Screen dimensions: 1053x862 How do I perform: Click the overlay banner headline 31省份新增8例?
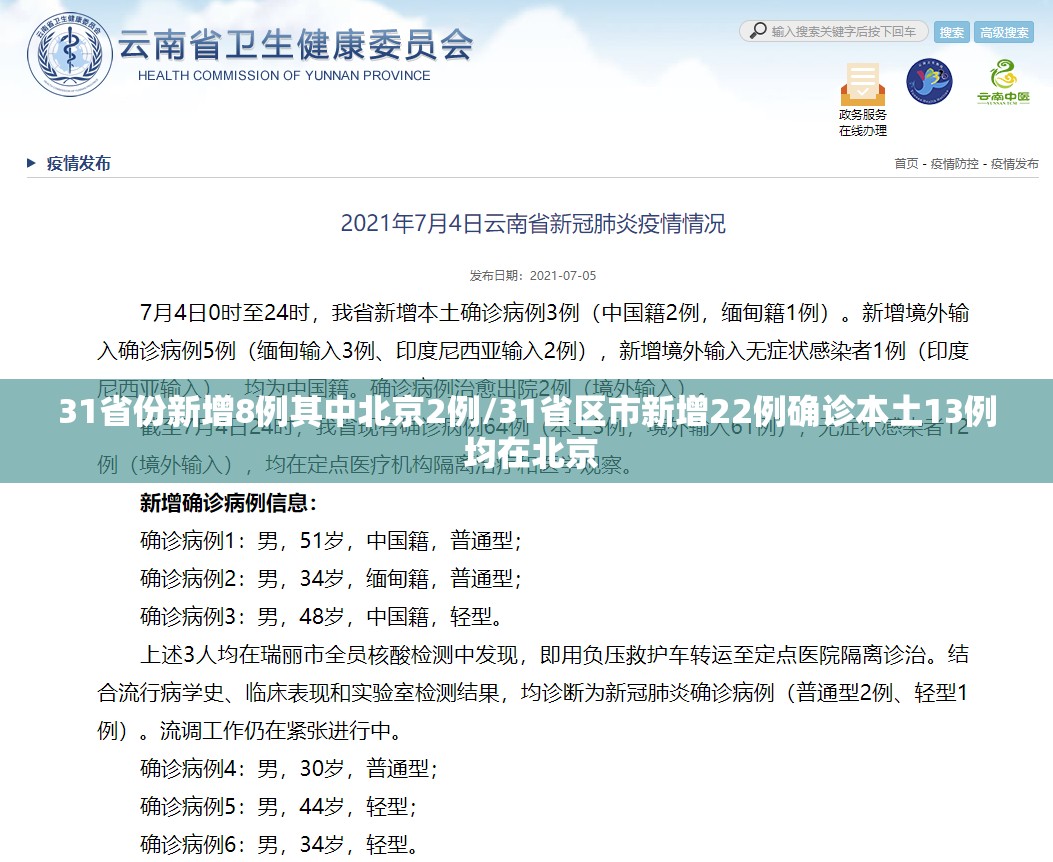[527, 431]
